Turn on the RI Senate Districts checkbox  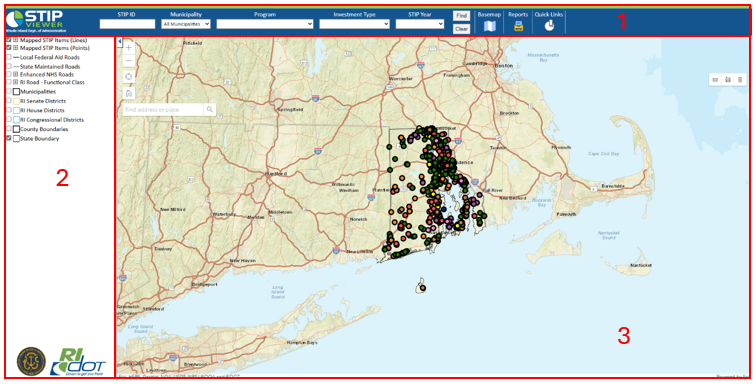click(9, 101)
